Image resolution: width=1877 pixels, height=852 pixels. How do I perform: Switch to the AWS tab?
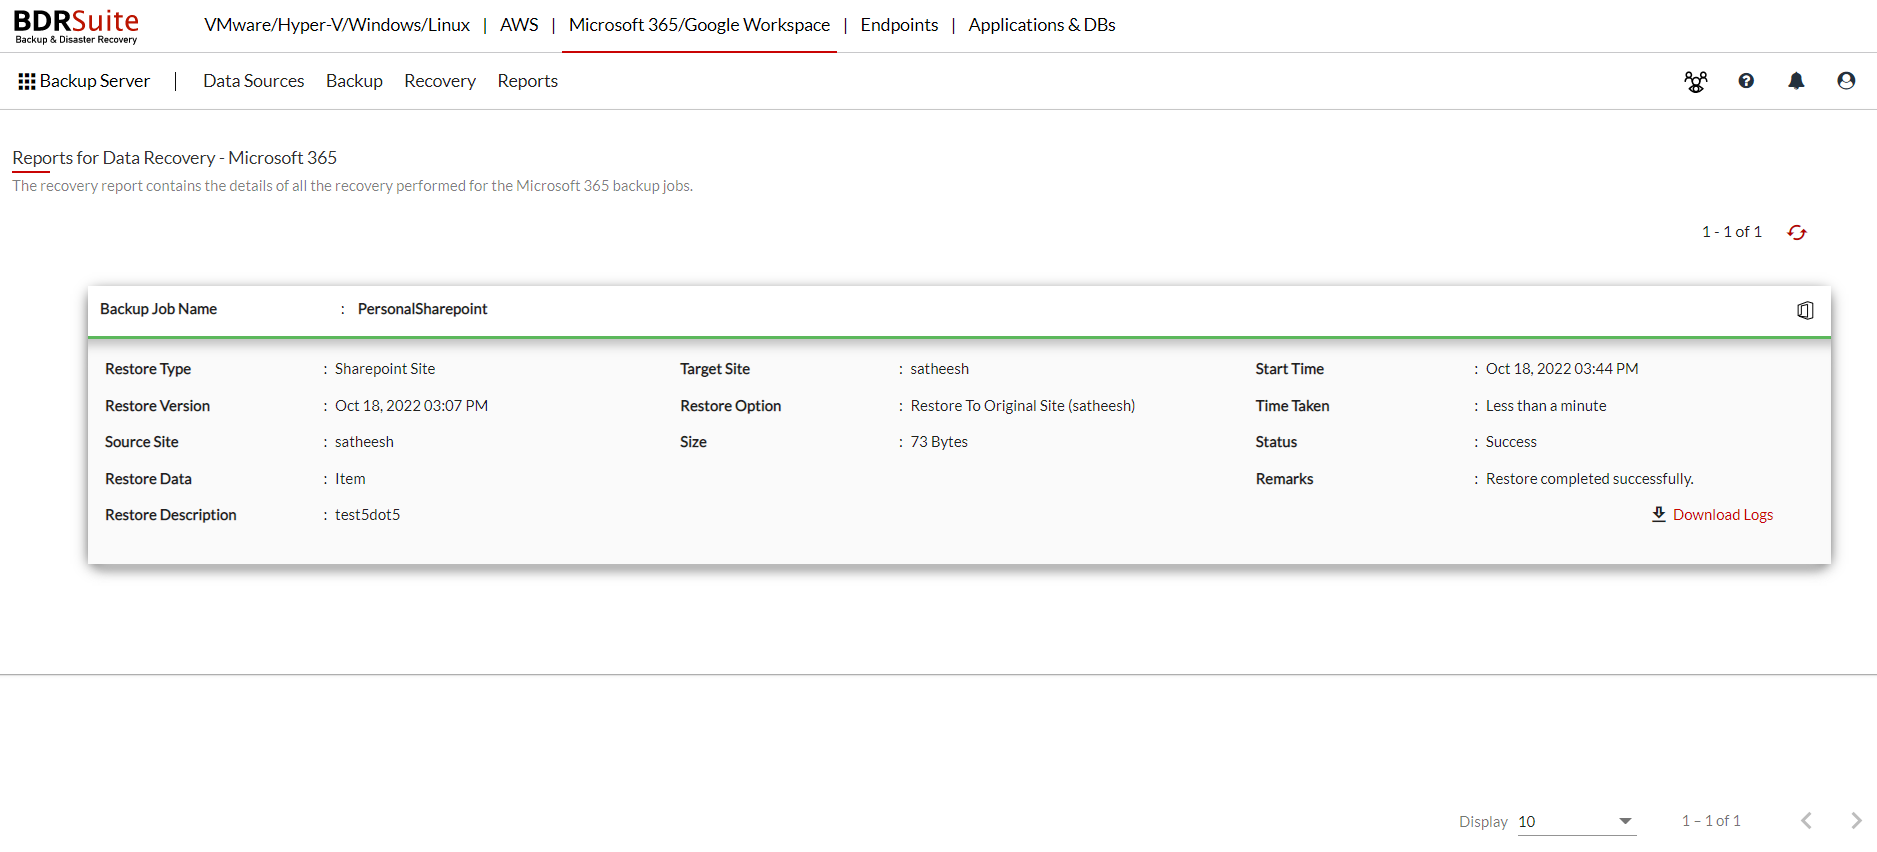click(x=519, y=25)
